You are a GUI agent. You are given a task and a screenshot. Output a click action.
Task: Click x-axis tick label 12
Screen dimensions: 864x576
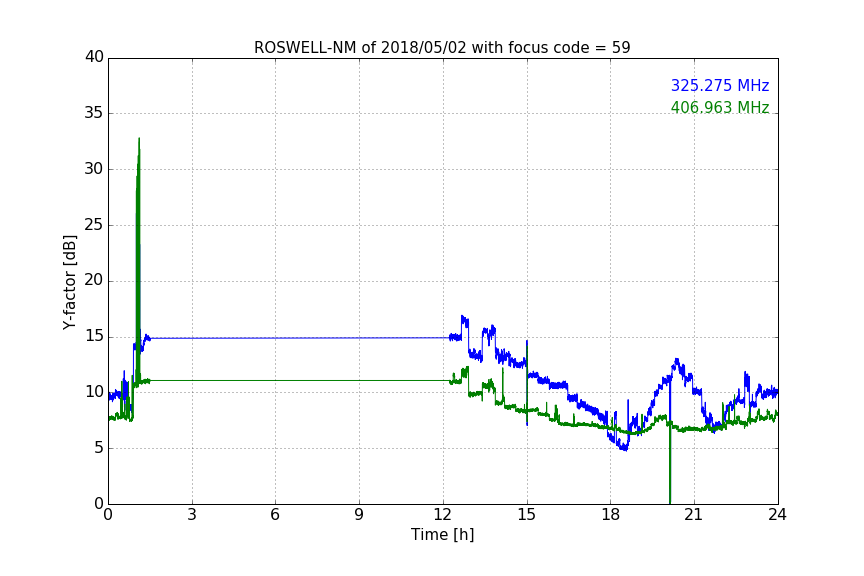pos(442,515)
